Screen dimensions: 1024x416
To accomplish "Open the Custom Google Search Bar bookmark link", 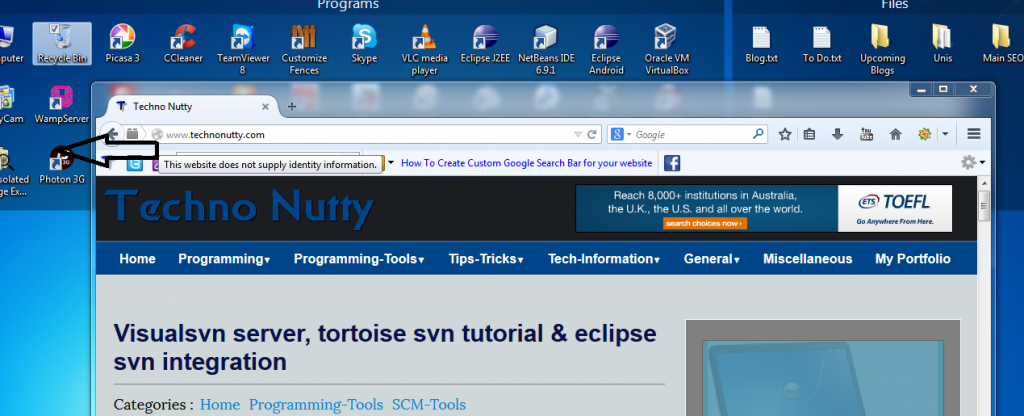I will 526,163.
